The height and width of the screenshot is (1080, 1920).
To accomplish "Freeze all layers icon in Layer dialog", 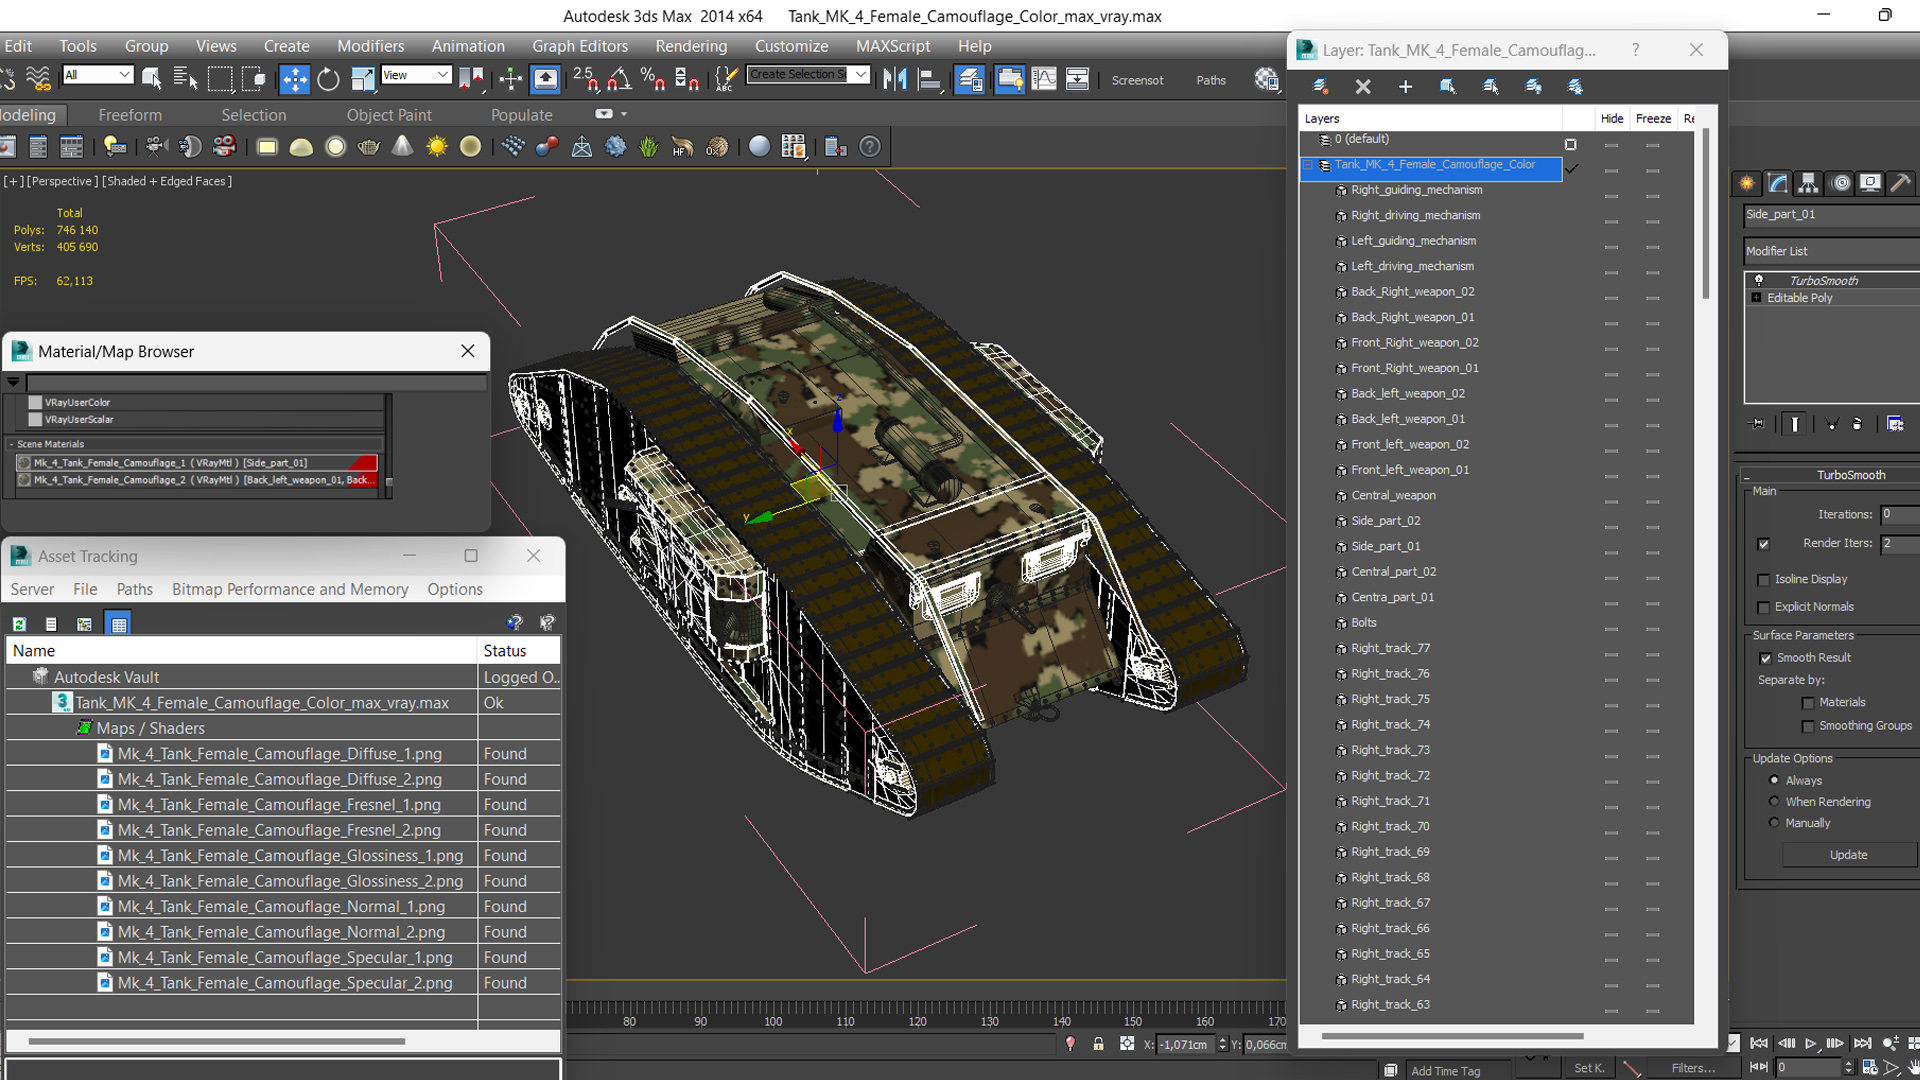I will [1575, 87].
